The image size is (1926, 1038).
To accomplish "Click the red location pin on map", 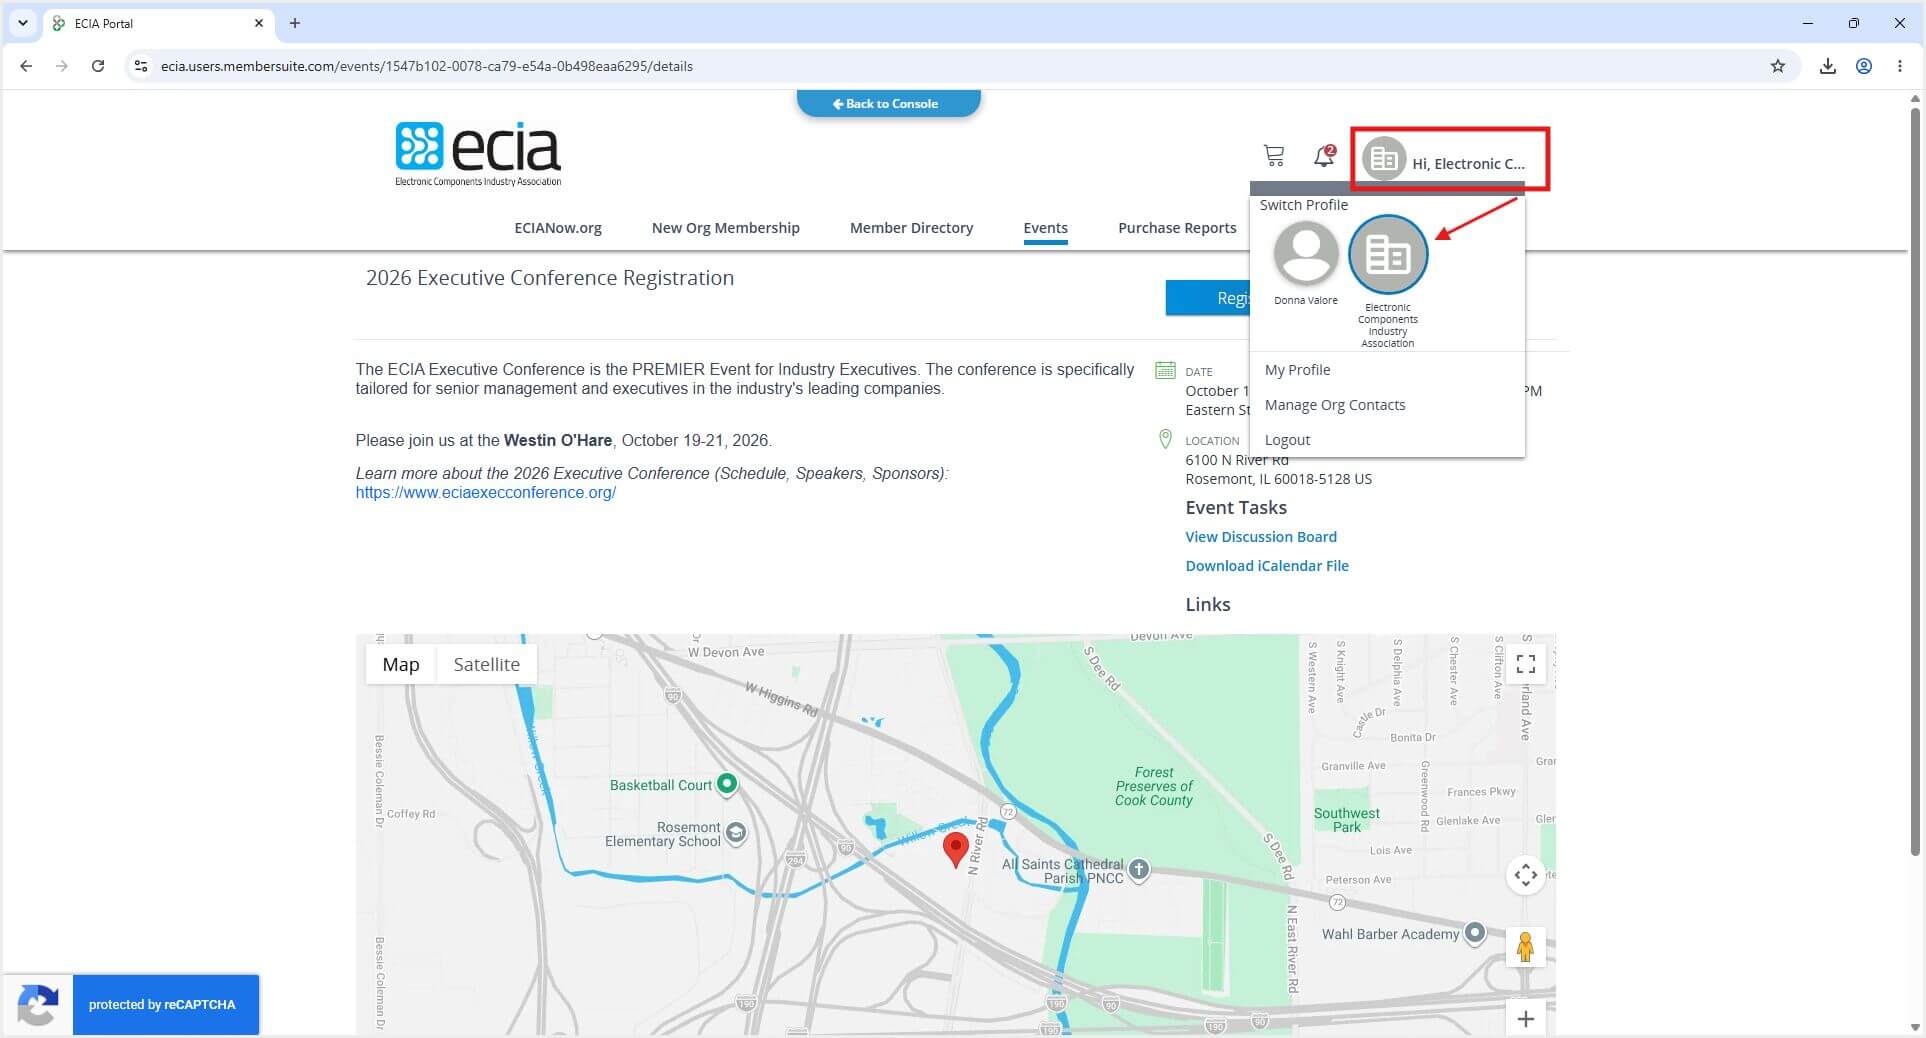I will pos(956,848).
